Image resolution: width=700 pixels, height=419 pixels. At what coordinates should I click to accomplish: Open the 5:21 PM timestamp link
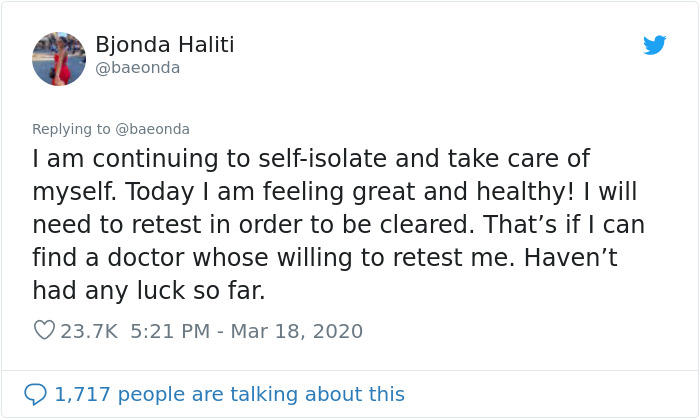click(170, 331)
